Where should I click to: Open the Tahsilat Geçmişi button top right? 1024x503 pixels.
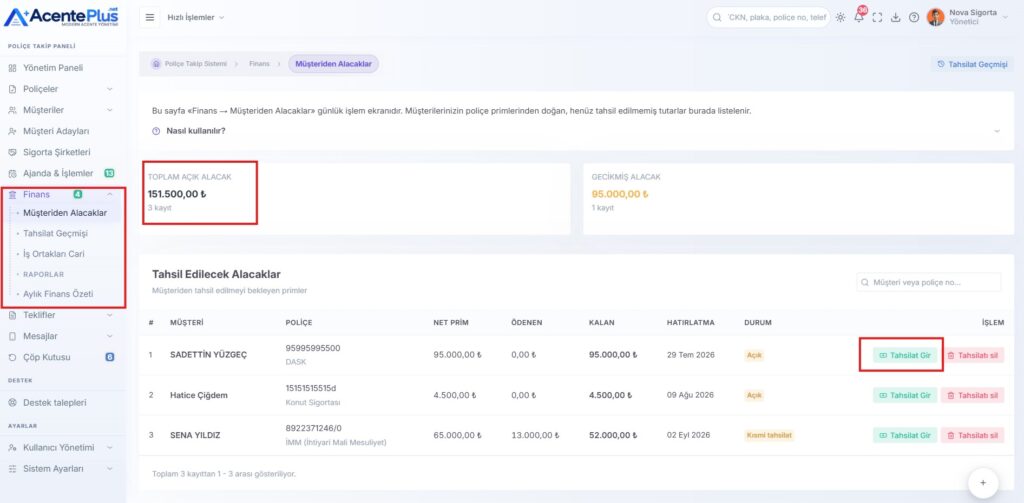click(972, 64)
